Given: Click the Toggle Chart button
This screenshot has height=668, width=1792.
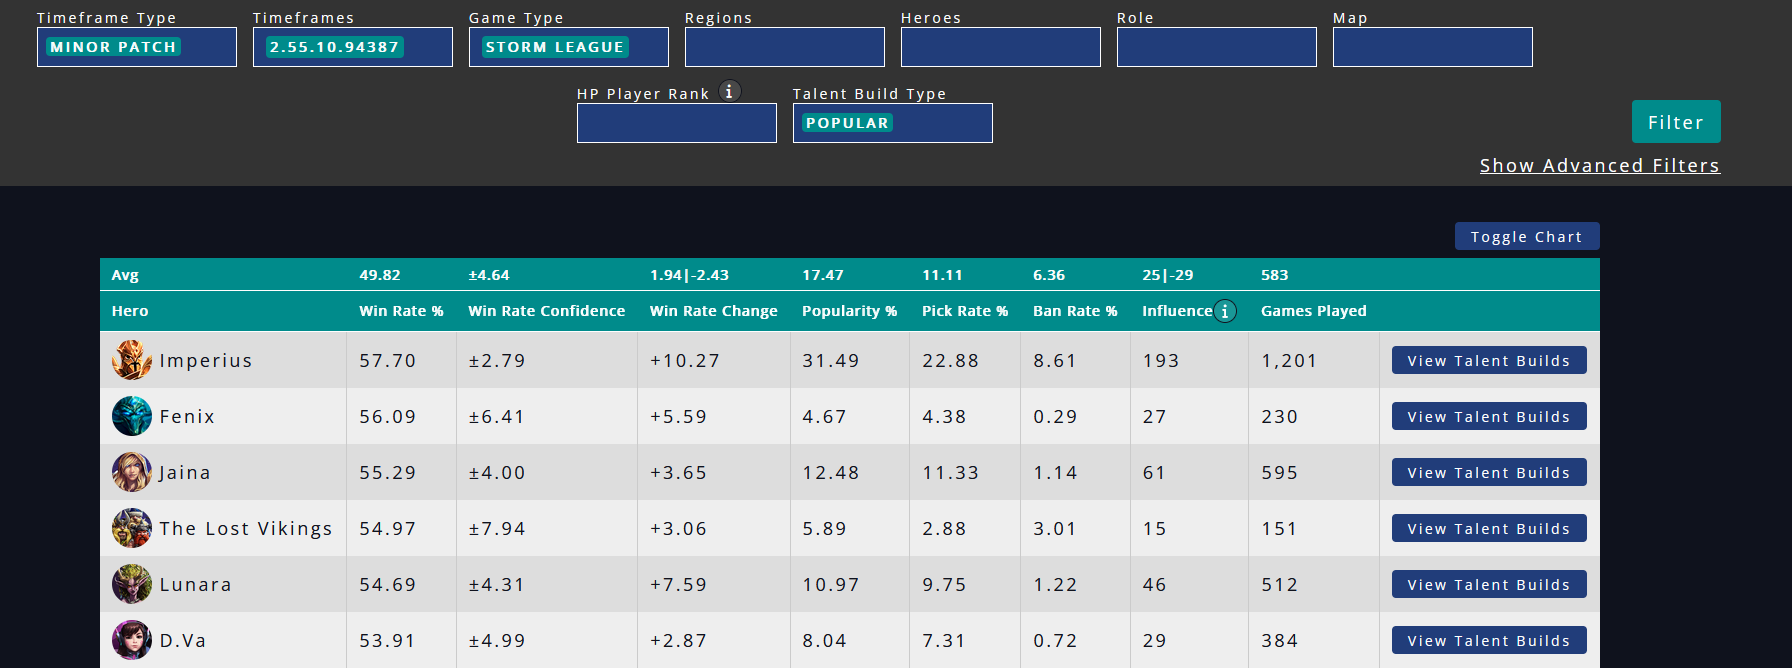Looking at the screenshot, I should 1527,236.
